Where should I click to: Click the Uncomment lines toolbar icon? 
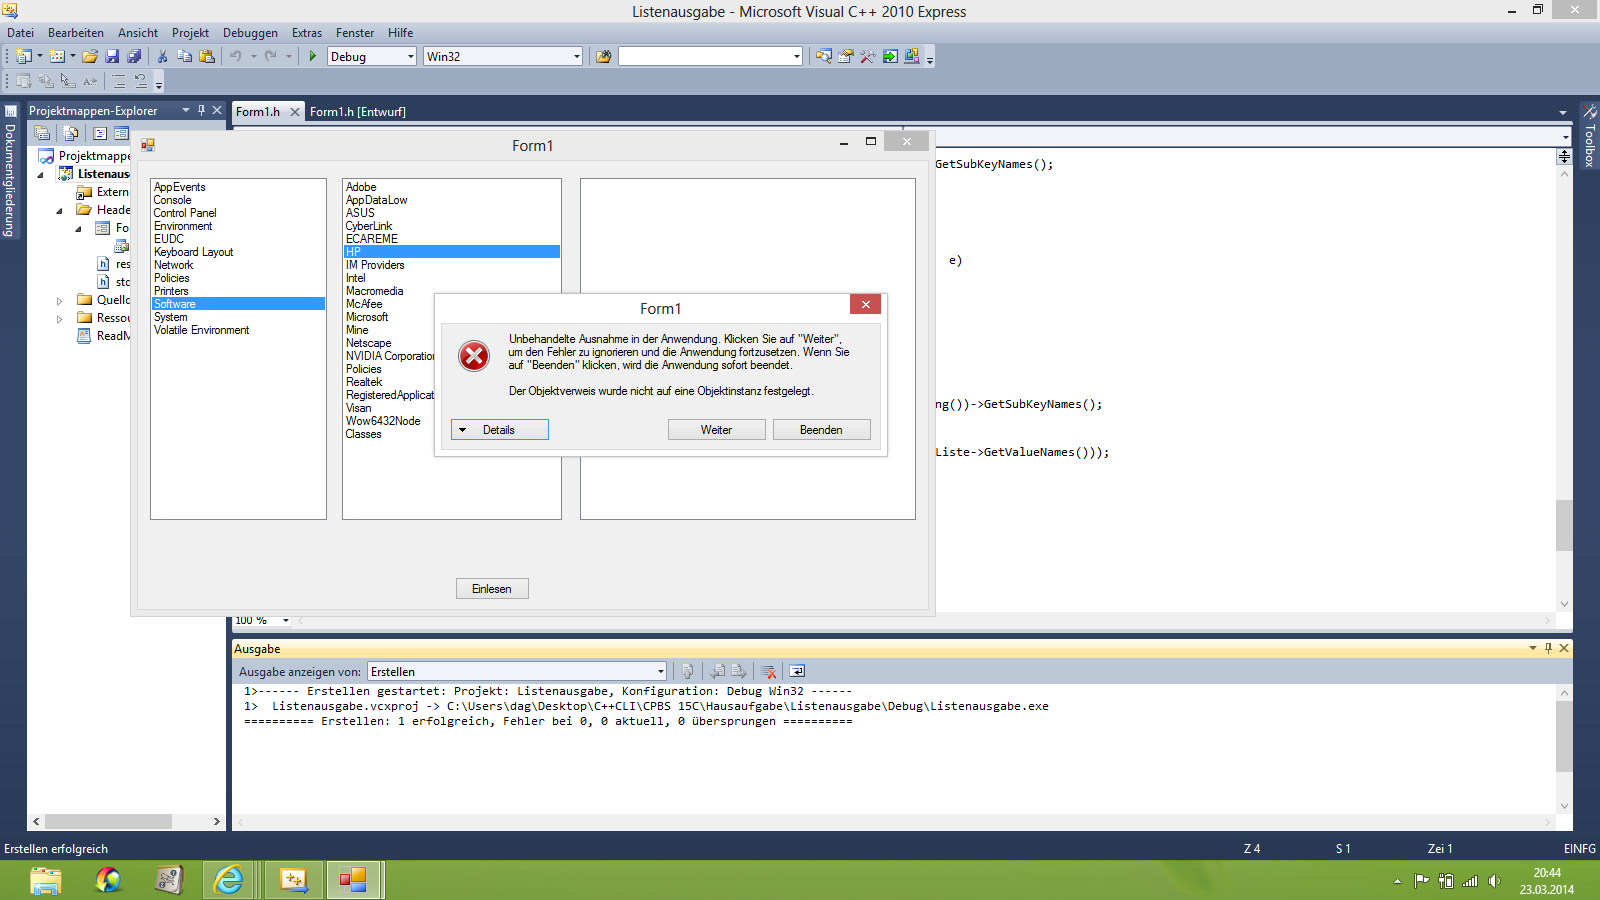tap(141, 81)
